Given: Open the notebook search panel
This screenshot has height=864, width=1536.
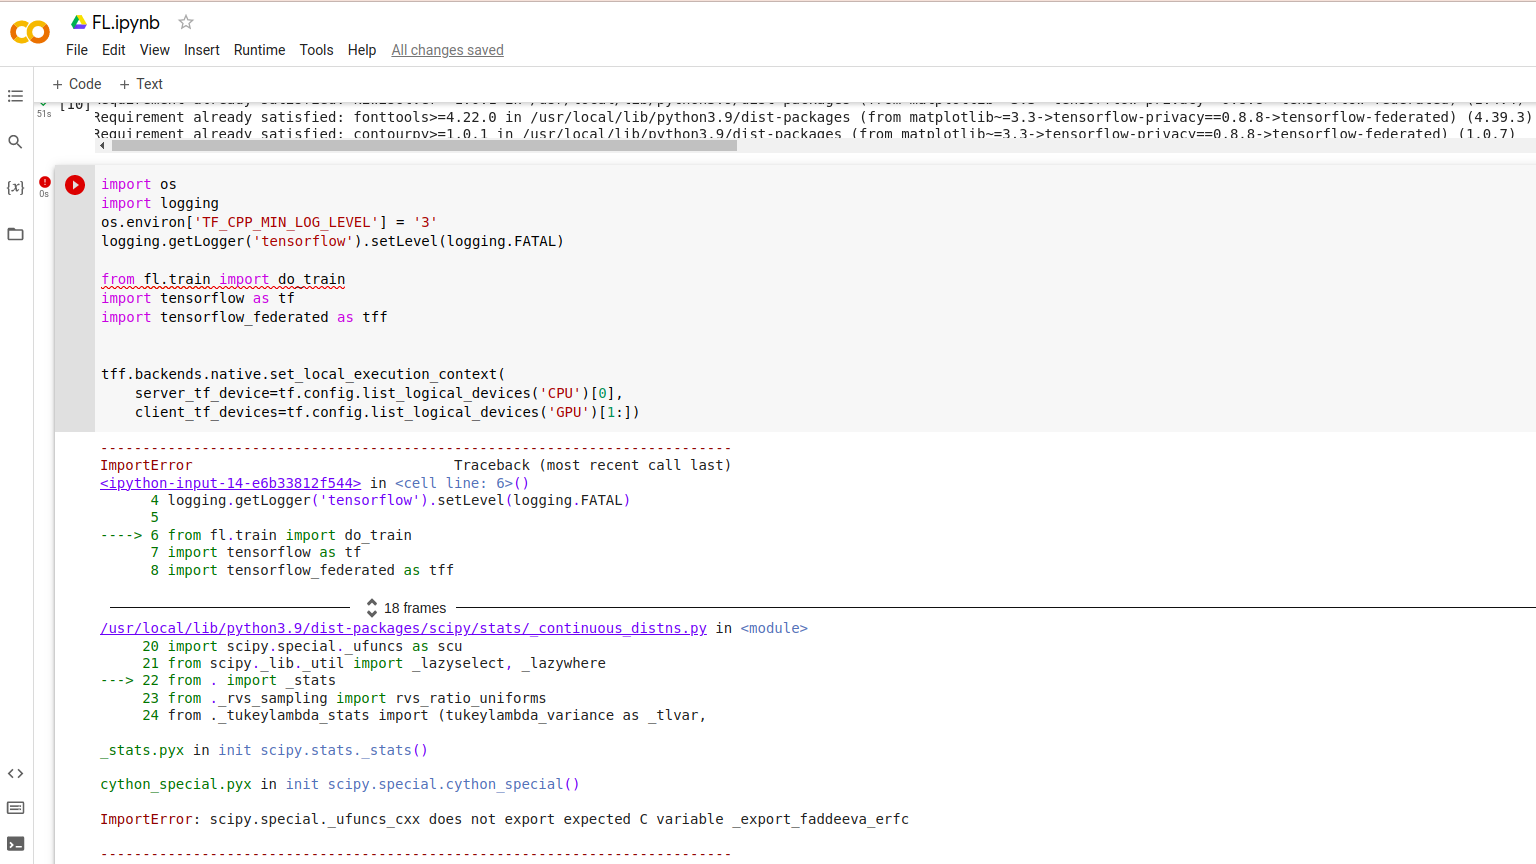Looking at the screenshot, I should coord(15,142).
